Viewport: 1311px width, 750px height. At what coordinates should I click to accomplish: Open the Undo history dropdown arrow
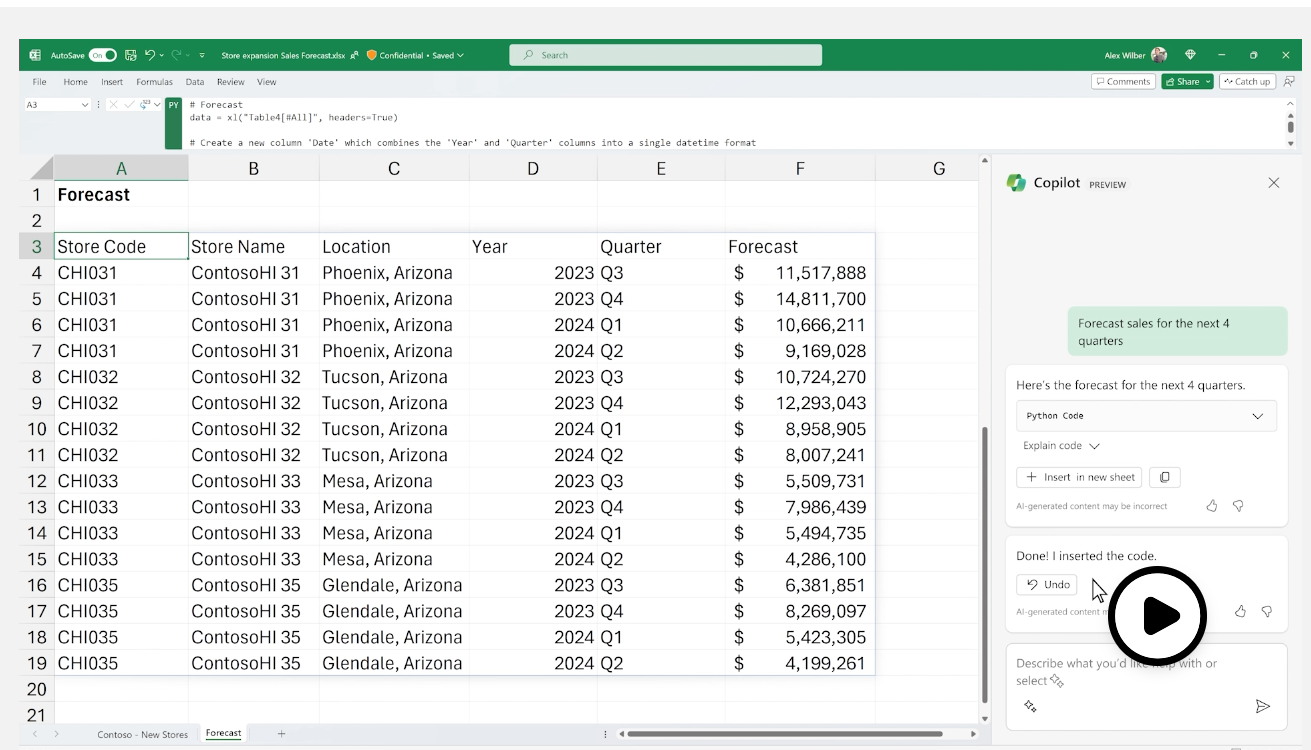tap(162, 55)
